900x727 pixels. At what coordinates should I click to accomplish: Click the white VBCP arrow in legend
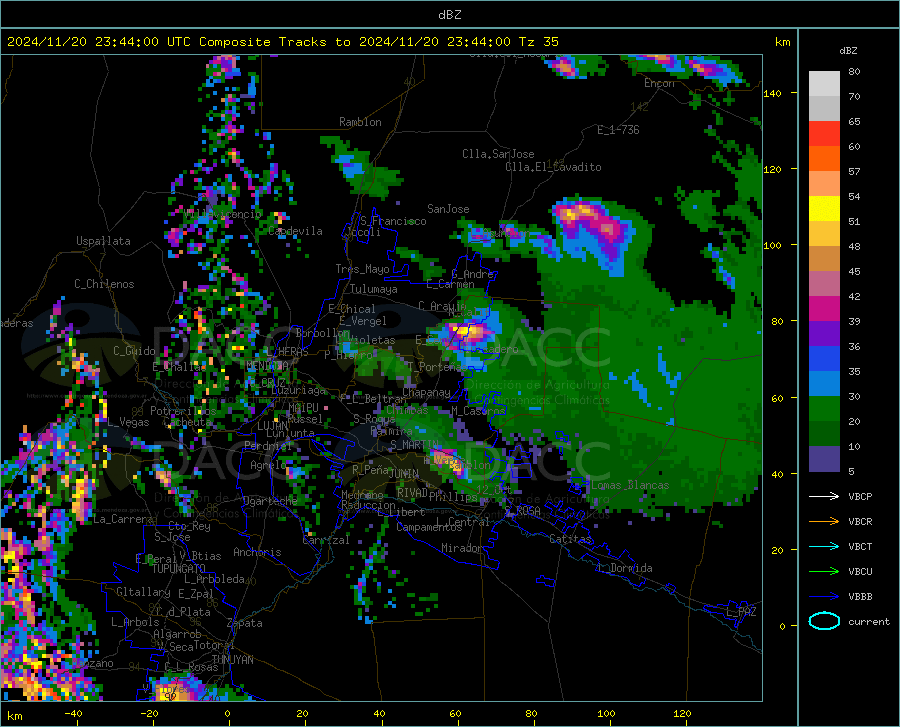click(824, 496)
